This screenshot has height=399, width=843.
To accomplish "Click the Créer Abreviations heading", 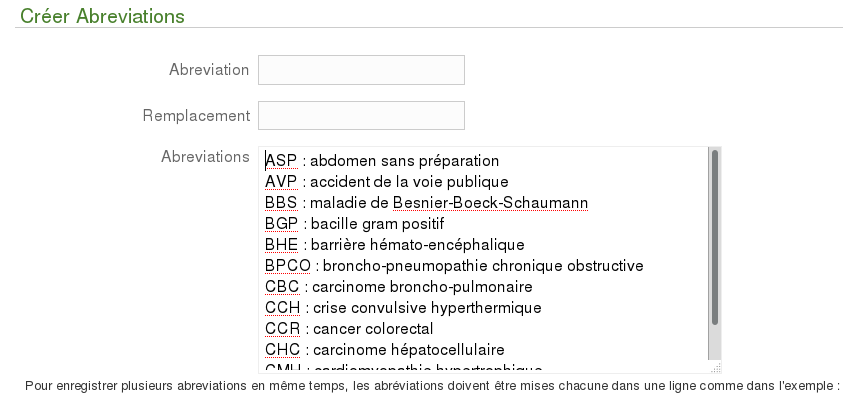I will [103, 16].
